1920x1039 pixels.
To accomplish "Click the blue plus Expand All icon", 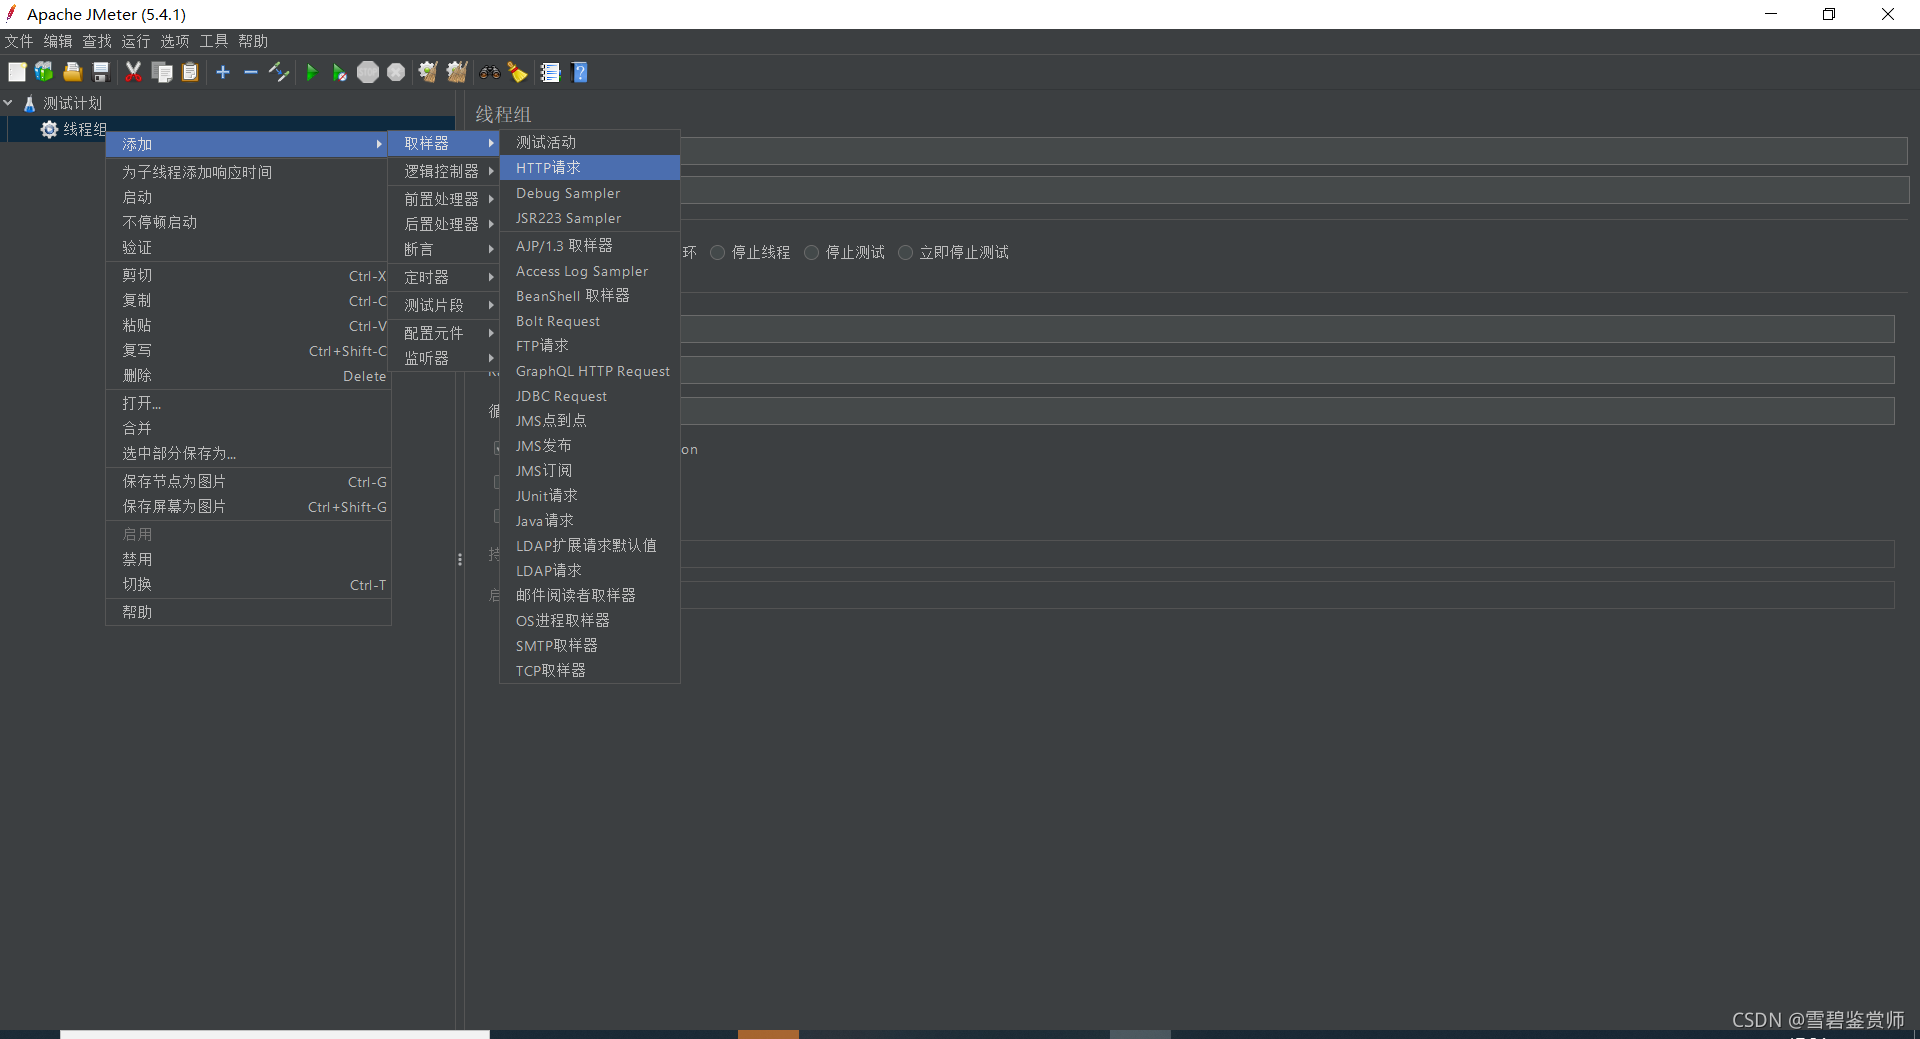I will 223,72.
